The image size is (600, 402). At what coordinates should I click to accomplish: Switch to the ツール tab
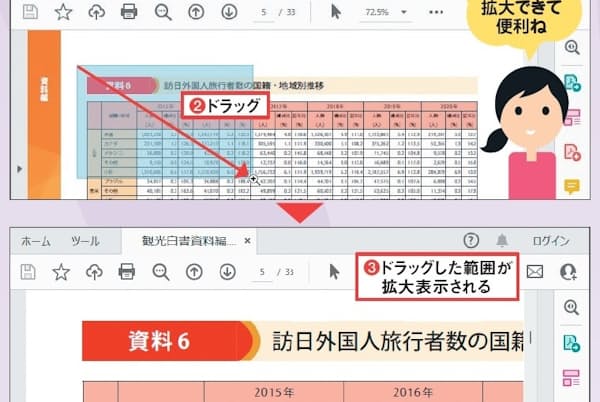click(85, 241)
